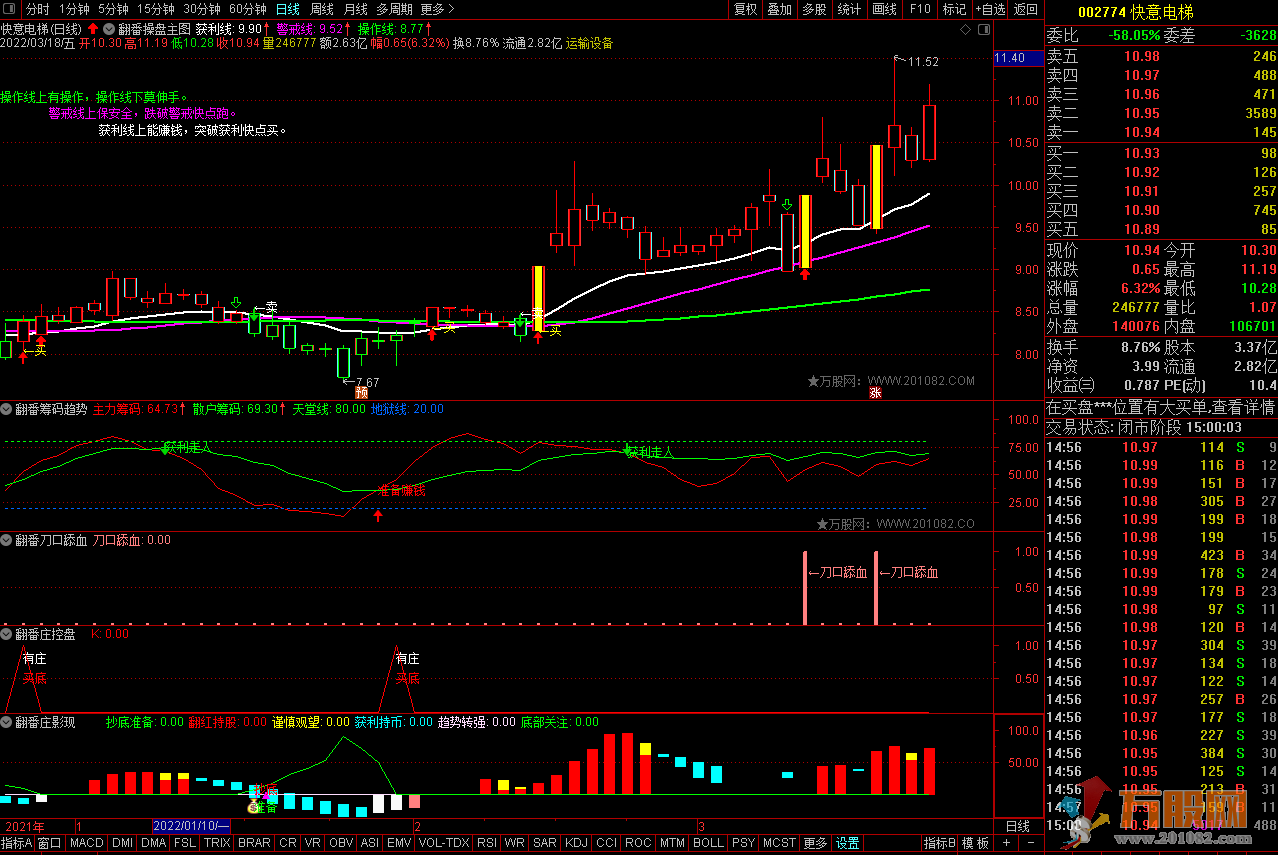Click the 复权 button
This screenshot has height=855, width=1278.
746,9
